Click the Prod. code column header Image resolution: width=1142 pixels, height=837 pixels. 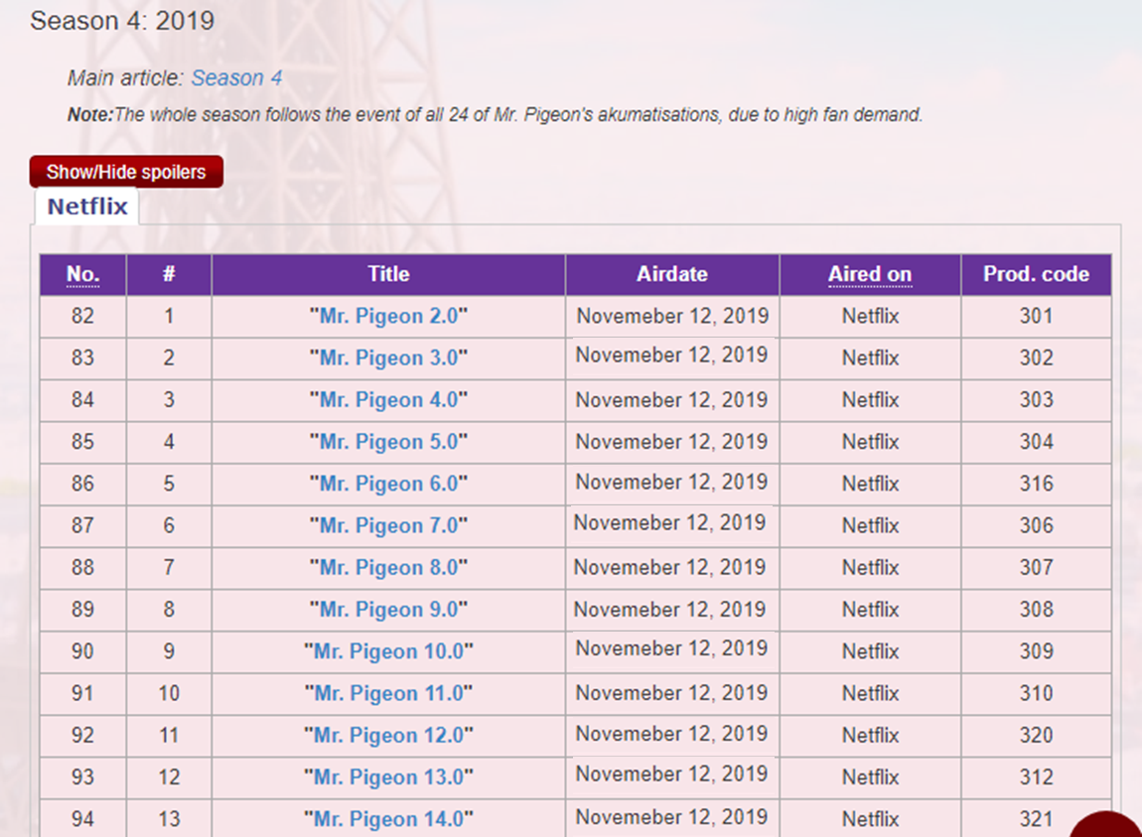(x=1036, y=274)
